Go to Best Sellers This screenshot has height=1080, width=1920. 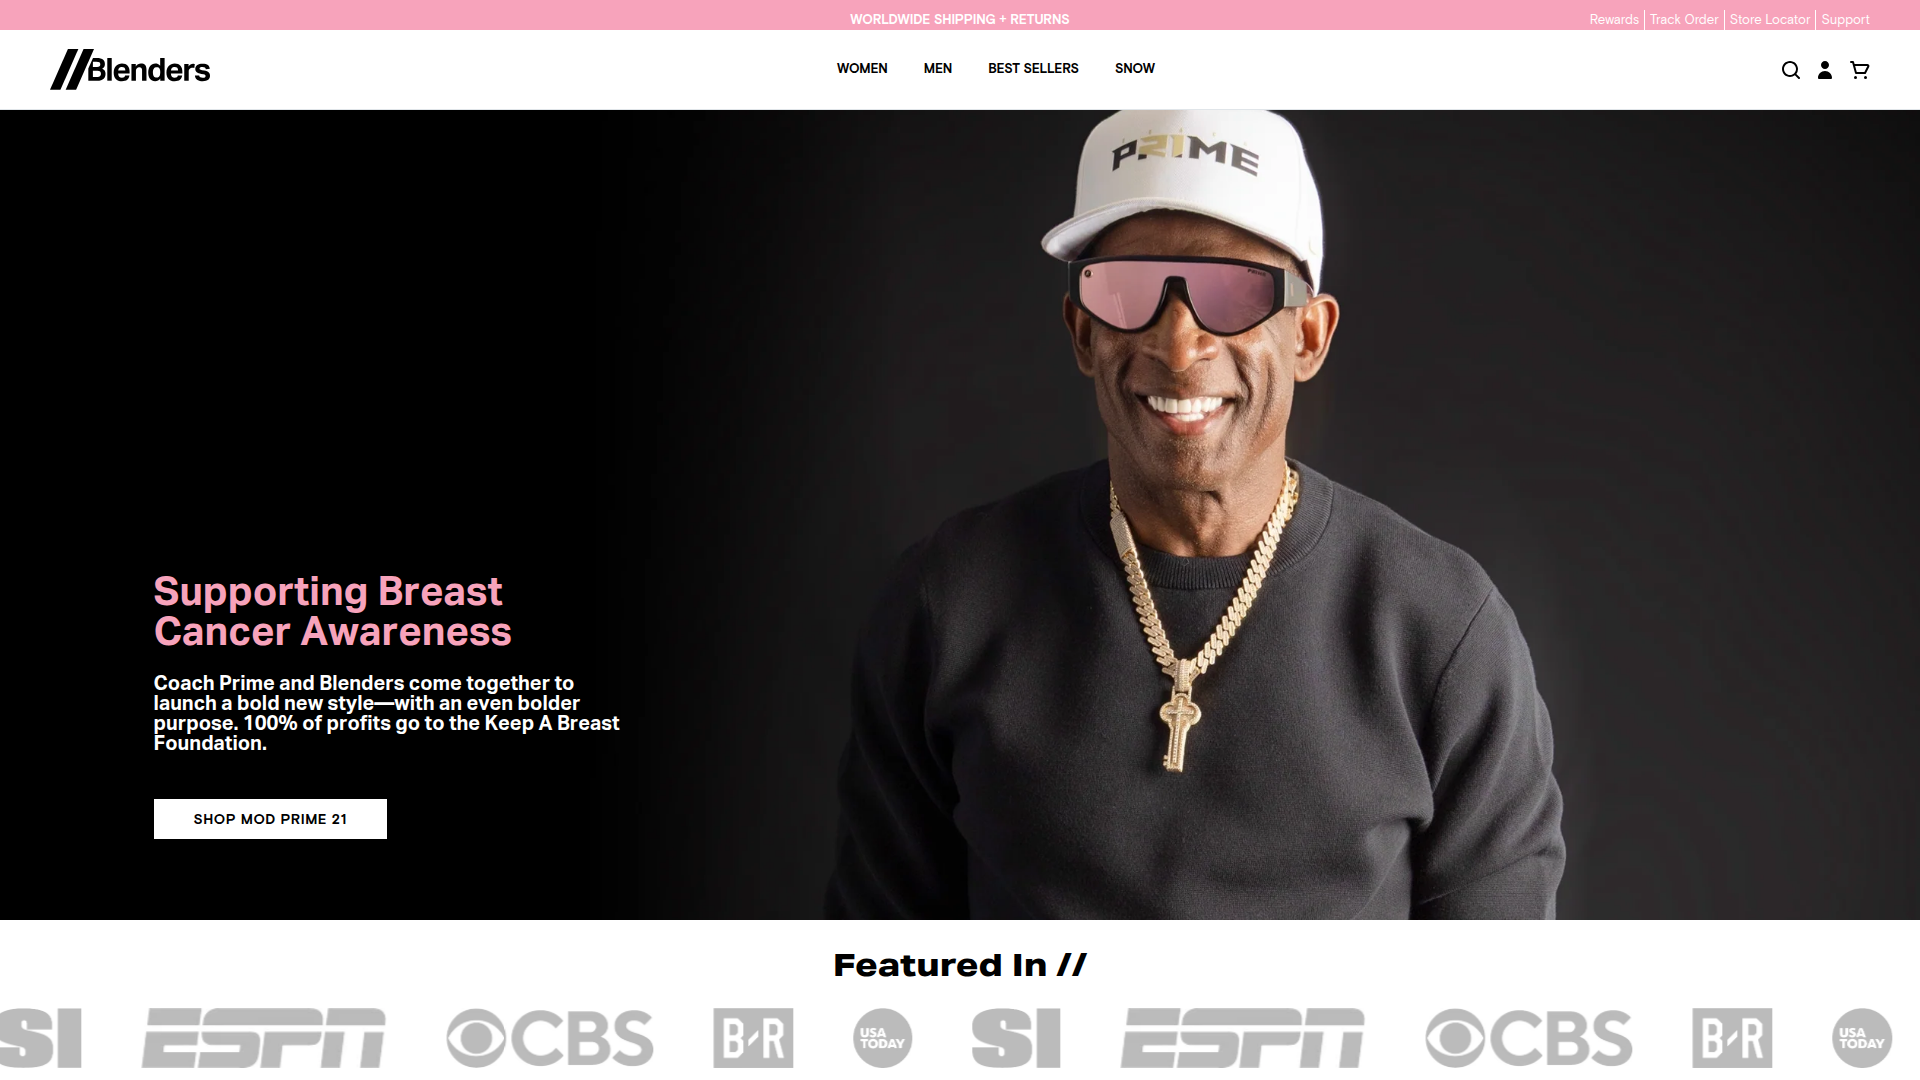(x=1033, y=68)
